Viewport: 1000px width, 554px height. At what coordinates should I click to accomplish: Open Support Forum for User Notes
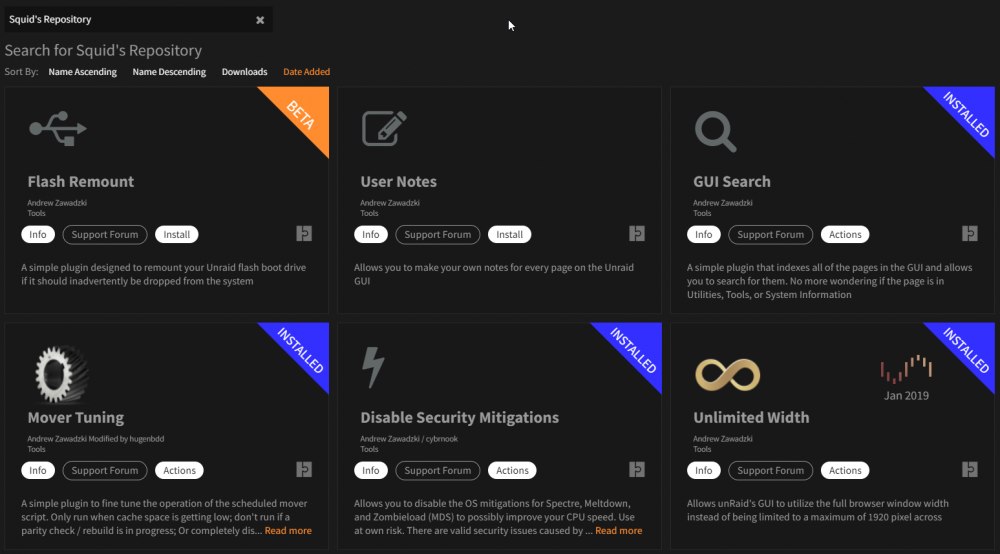438,235
